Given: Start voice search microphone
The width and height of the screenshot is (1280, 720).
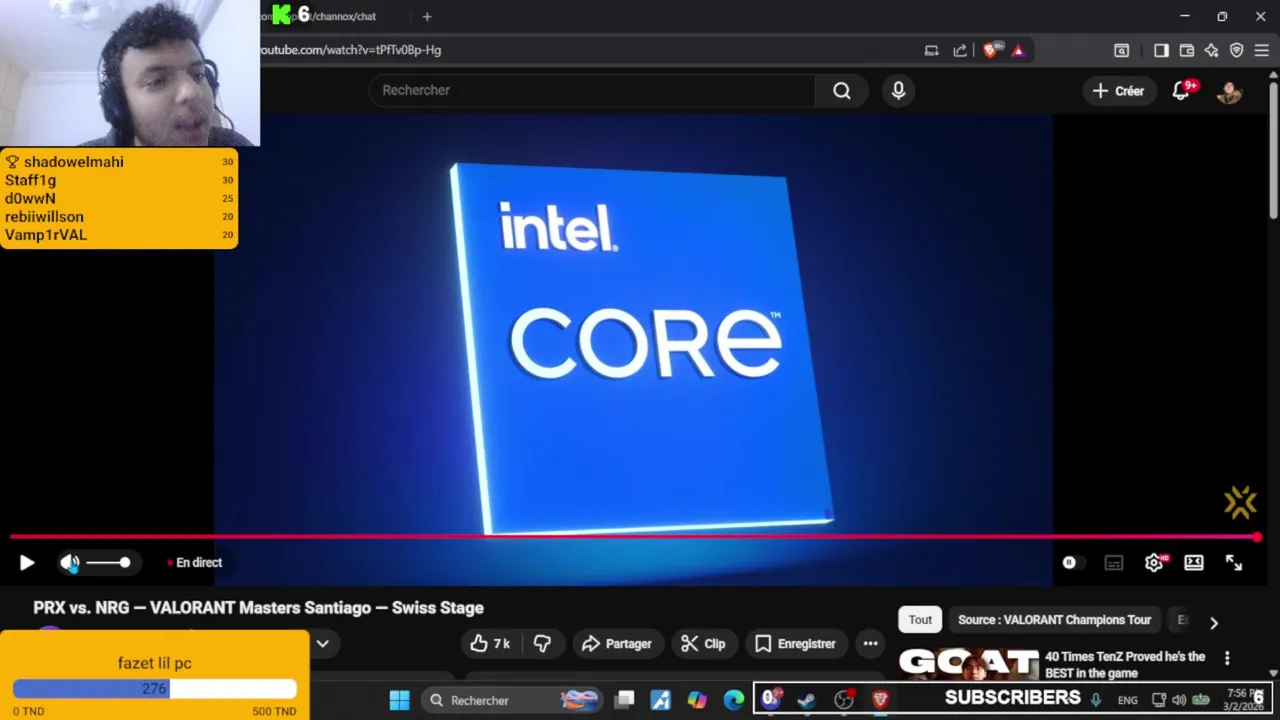Looking at the screenshot, I should coord(898,91).
